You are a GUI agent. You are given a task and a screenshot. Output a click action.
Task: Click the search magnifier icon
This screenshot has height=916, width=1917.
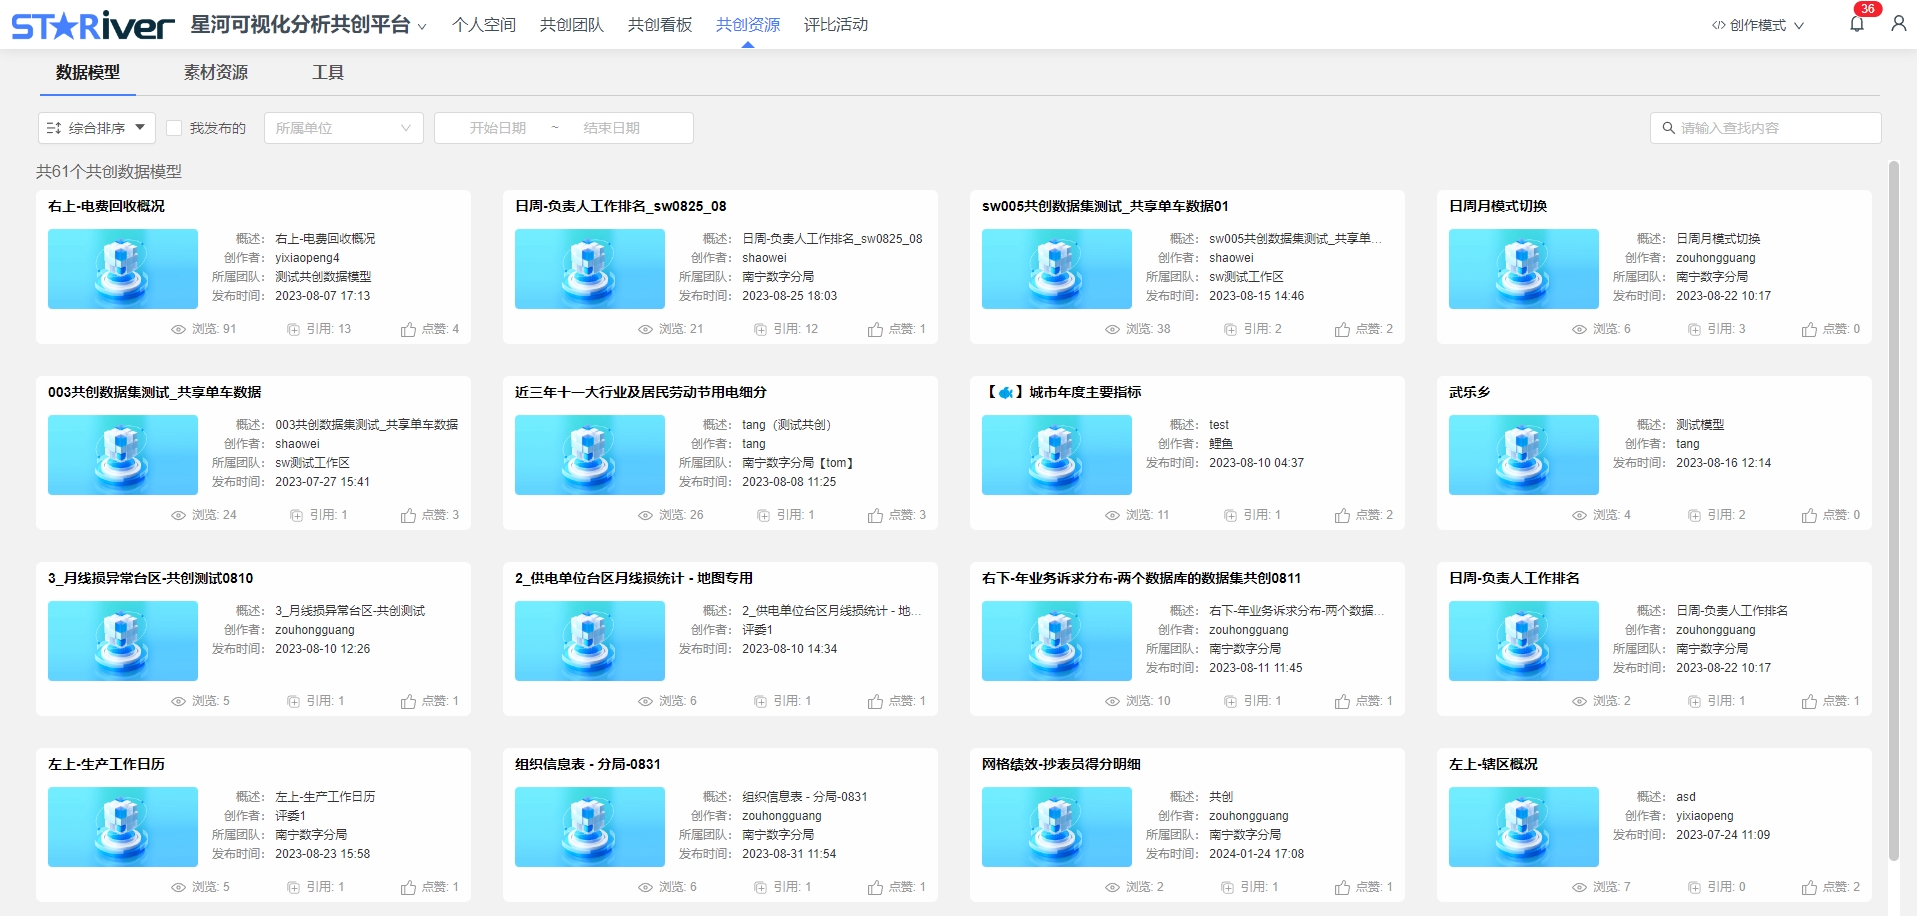tap(1668, 128)
